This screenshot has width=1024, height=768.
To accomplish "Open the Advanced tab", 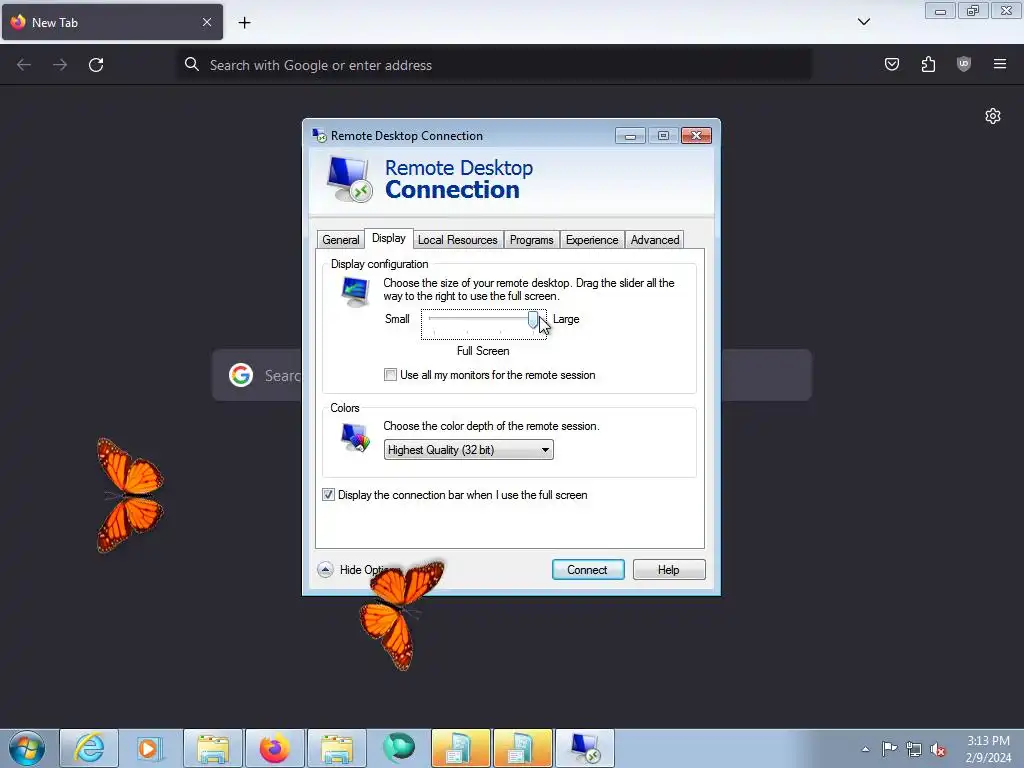I will 654,240.
